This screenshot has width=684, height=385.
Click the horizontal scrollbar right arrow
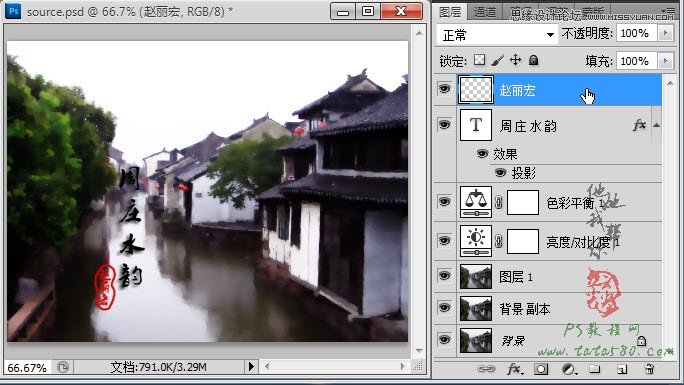(402, 367)
